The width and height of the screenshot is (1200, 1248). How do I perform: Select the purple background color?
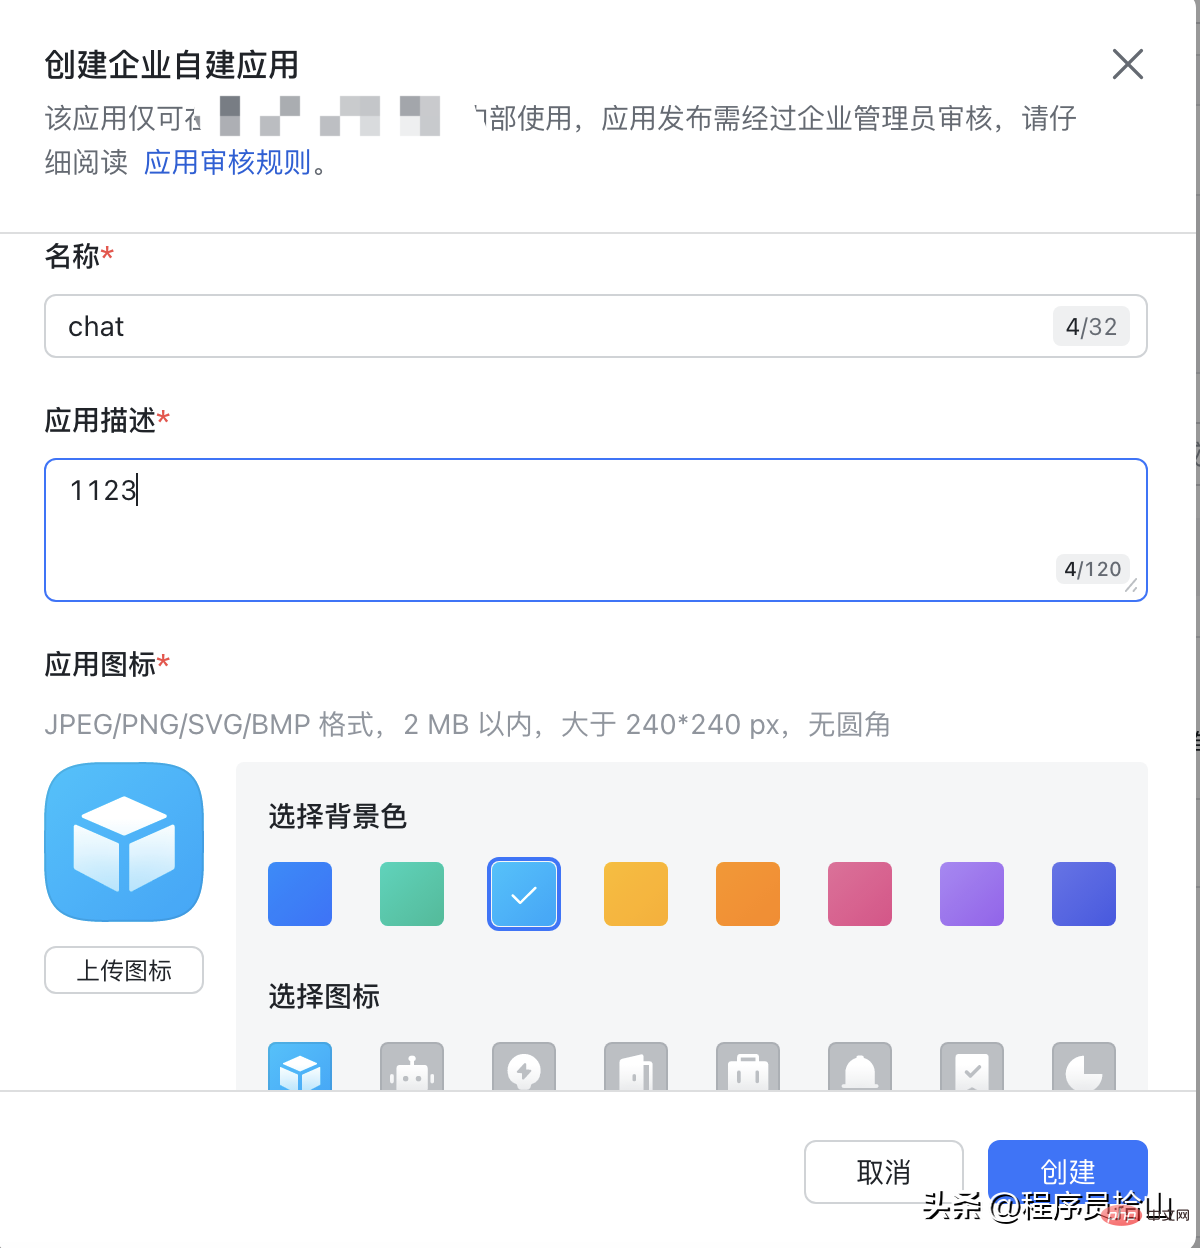click(x=971, y=894)
